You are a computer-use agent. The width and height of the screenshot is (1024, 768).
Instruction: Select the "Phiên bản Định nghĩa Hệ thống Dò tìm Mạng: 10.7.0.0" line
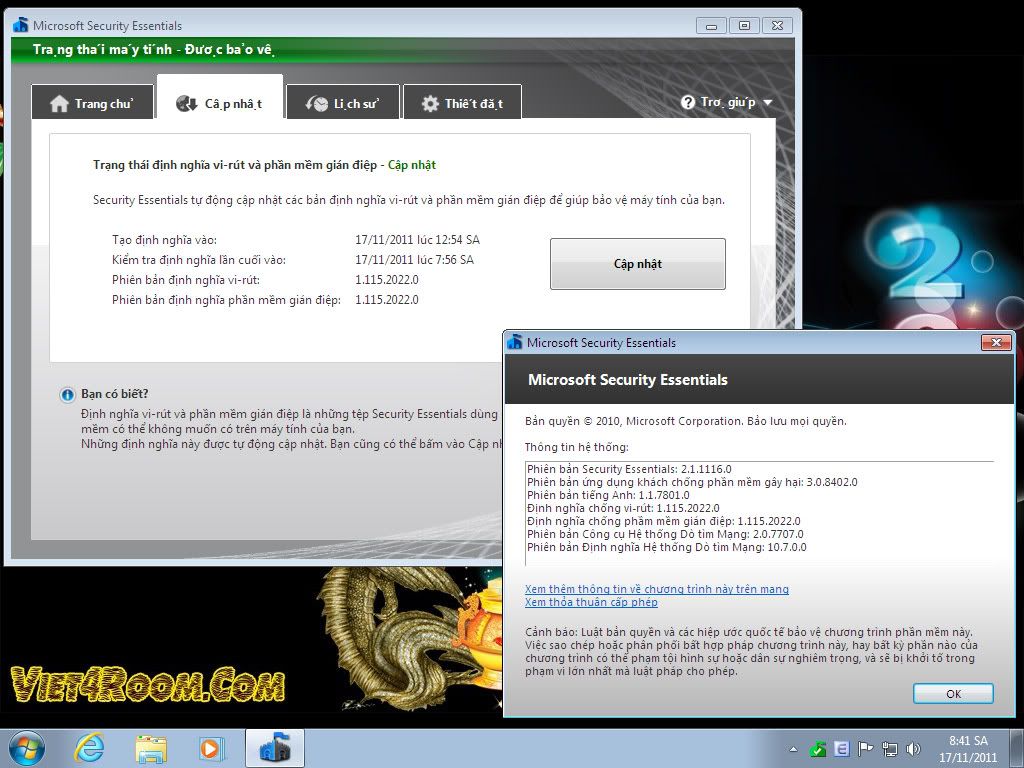(x=667, y=547)
